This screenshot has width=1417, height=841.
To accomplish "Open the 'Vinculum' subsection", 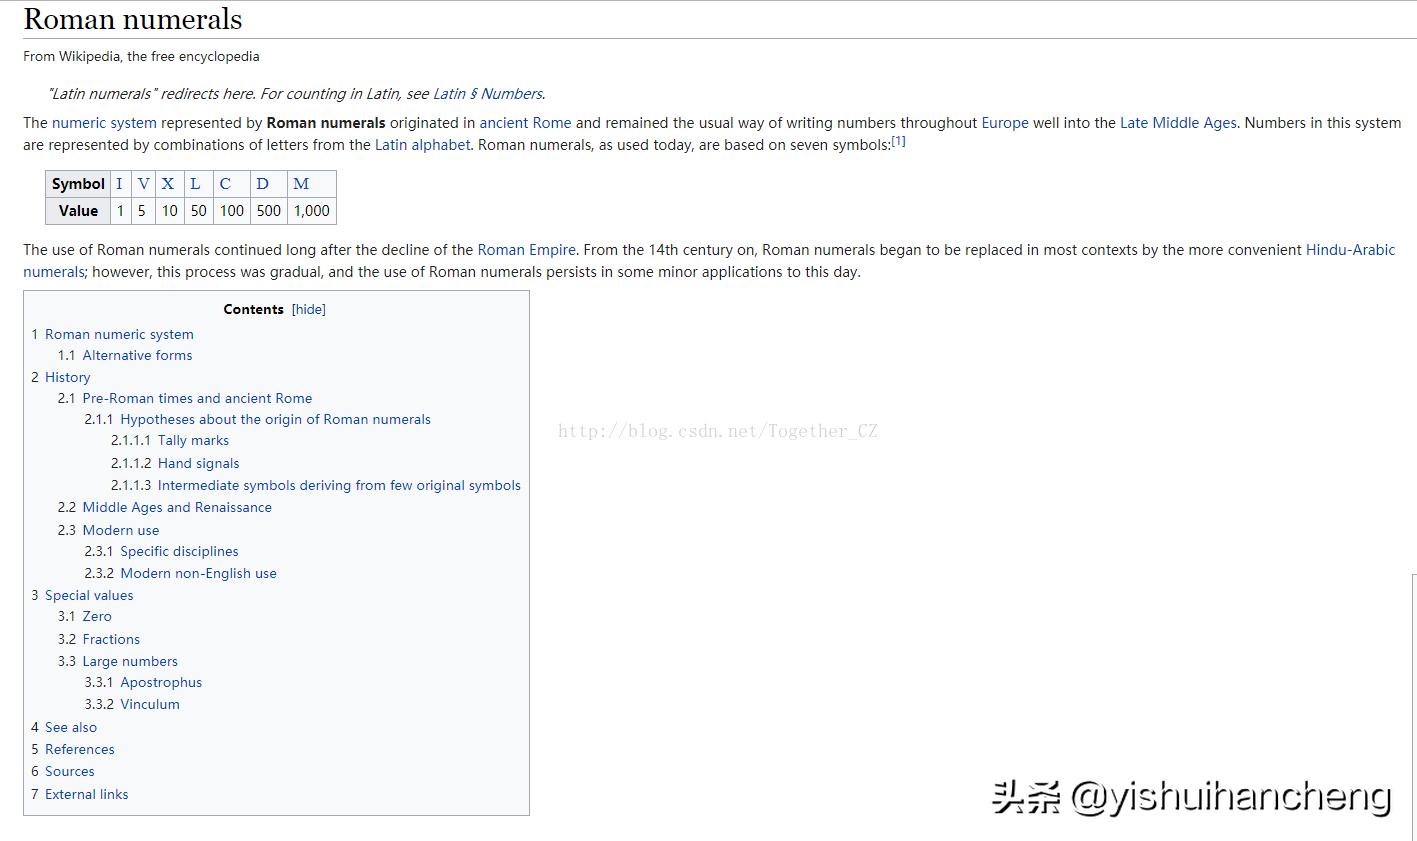I will click(150, 704).
